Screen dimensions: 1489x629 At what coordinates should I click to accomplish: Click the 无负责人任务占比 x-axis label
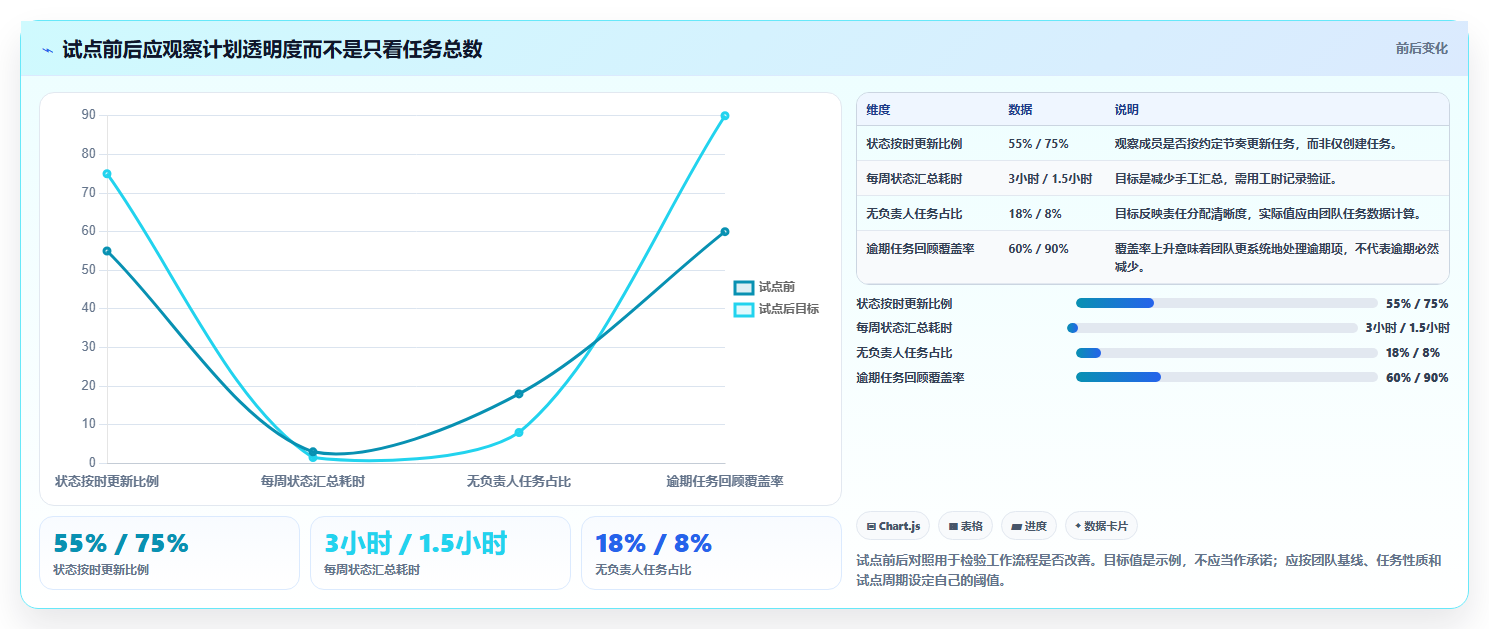click(x=519, y=481)
